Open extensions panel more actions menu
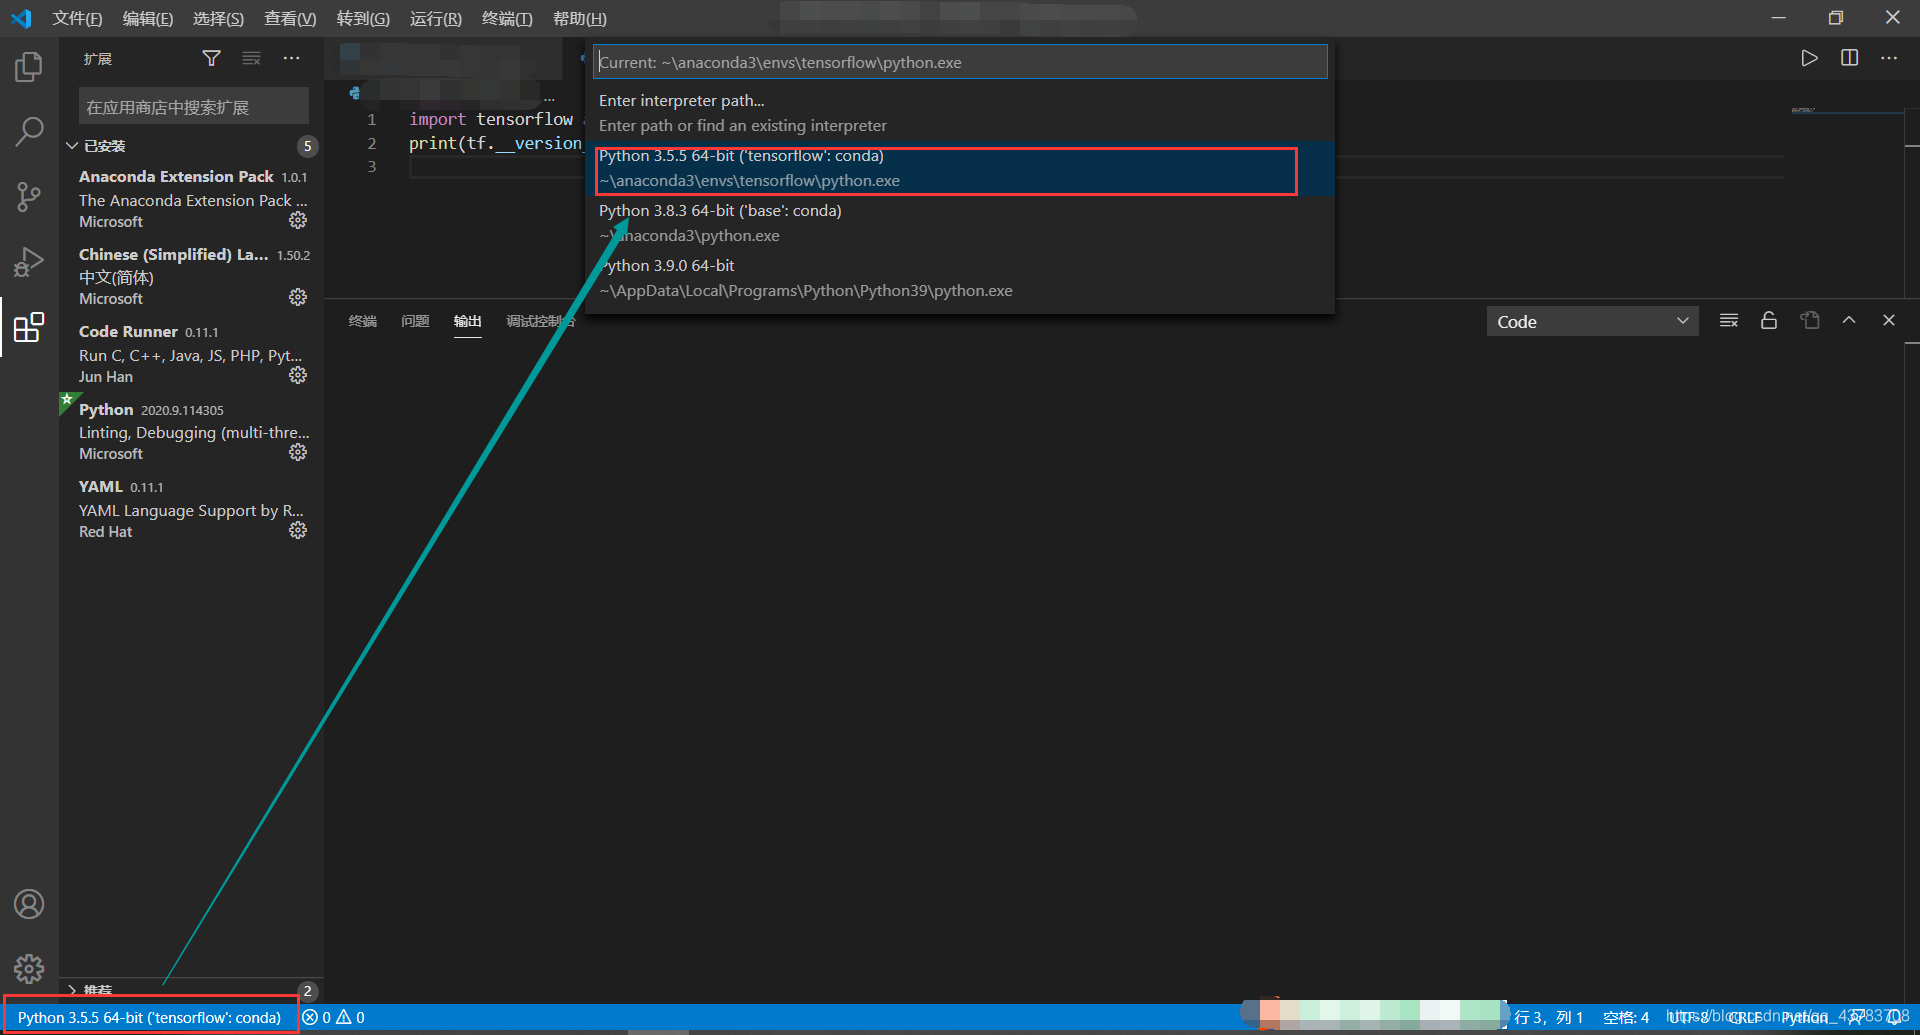 point(291,59)
